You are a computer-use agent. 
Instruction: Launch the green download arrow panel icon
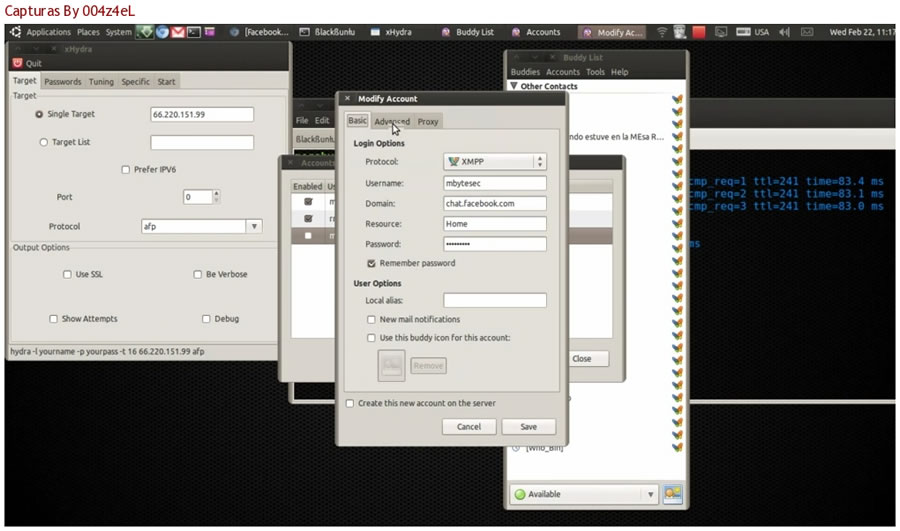[x=145, y=32]
